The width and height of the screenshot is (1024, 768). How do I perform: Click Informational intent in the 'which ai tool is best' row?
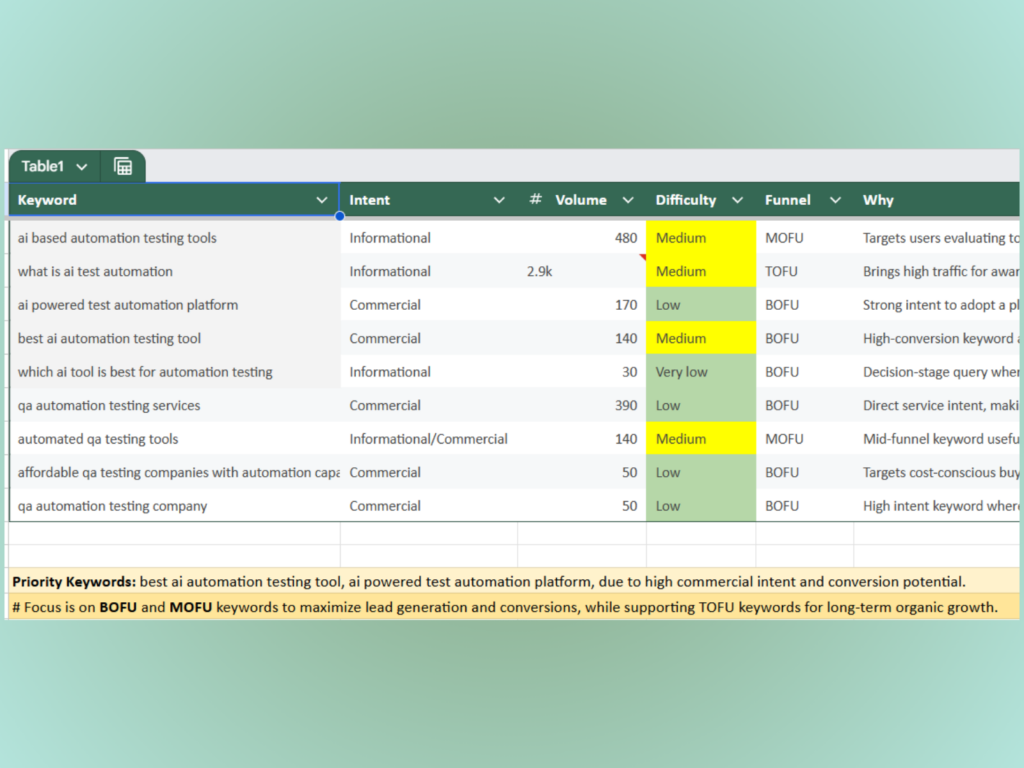tap(429, 372)
